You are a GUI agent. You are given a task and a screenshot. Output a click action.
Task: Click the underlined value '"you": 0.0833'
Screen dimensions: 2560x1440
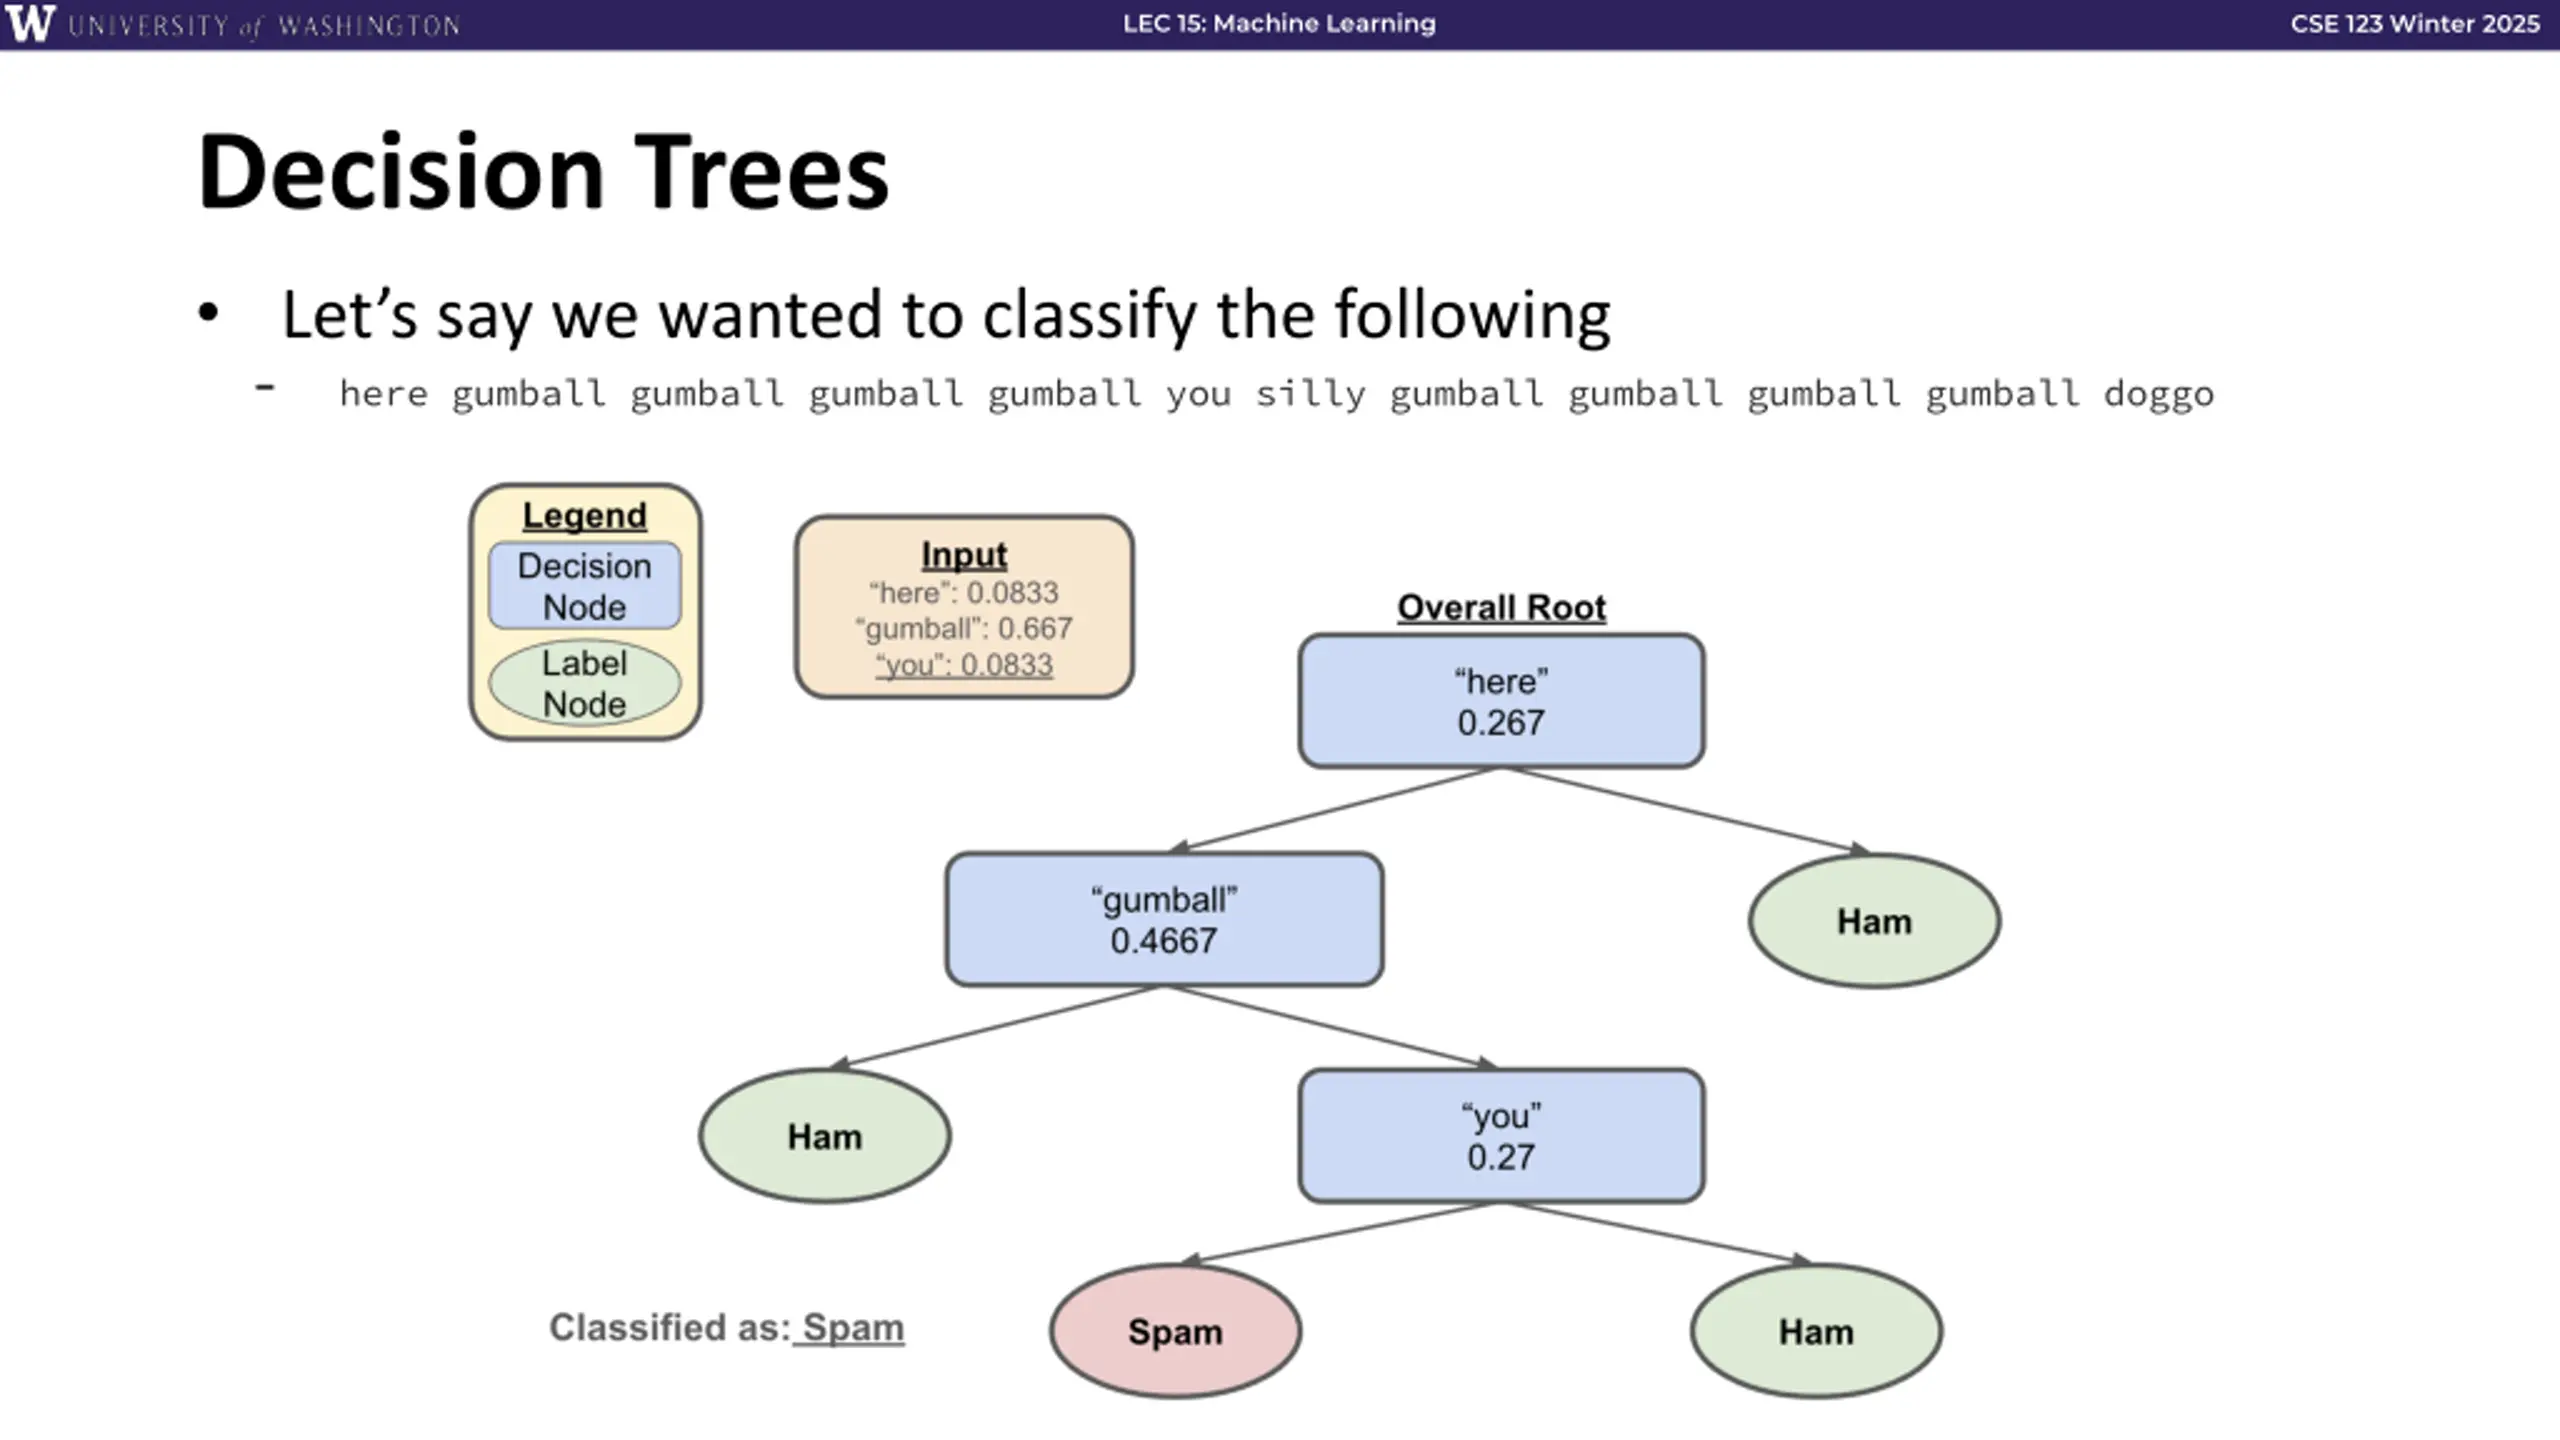click(964, 665)
